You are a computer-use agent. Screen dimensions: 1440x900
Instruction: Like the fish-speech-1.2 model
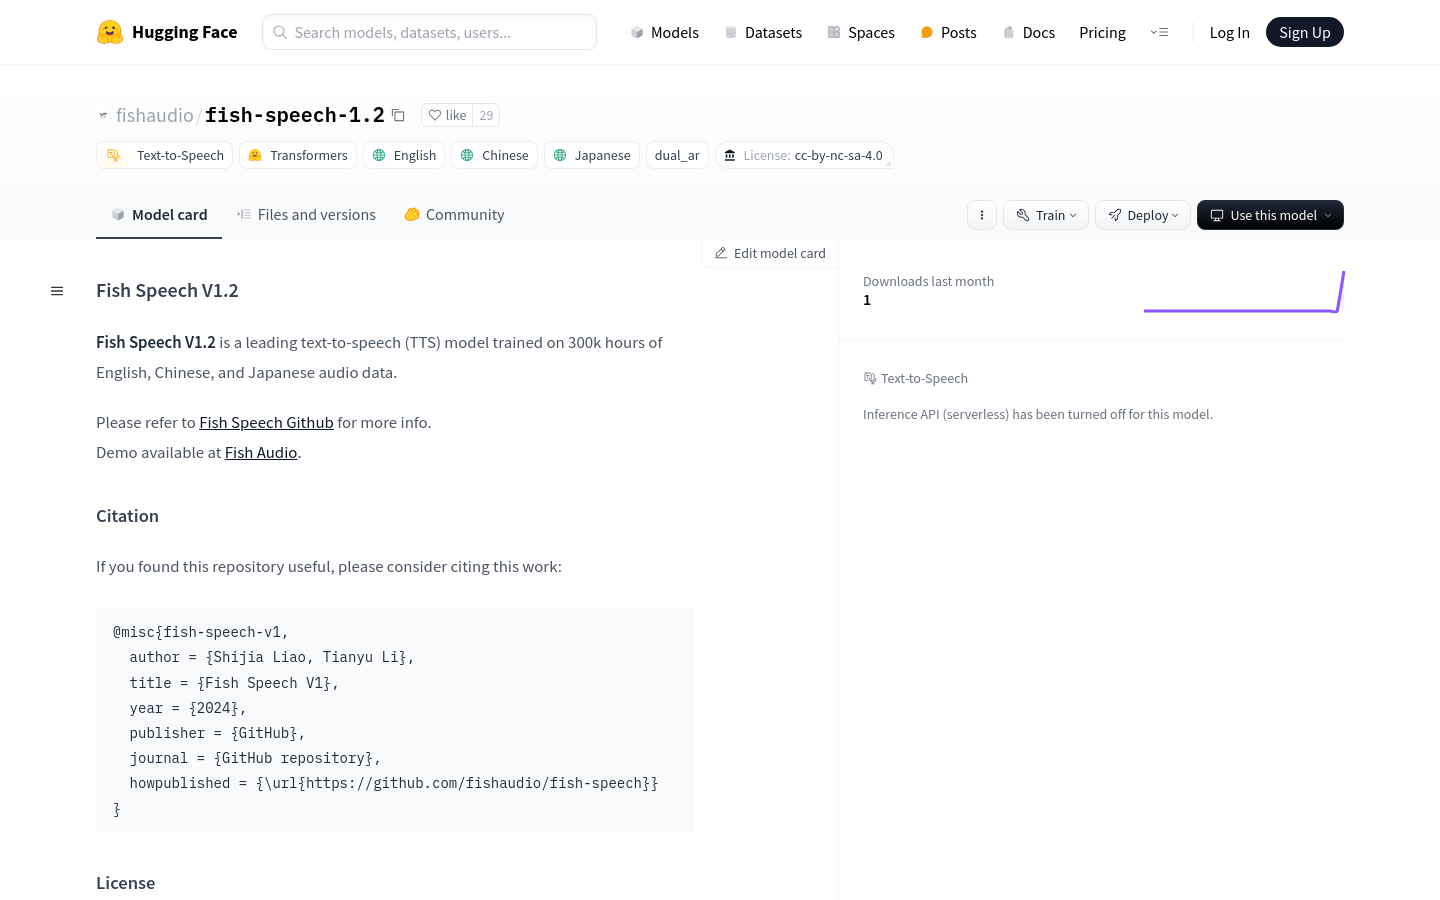(447, 115)
